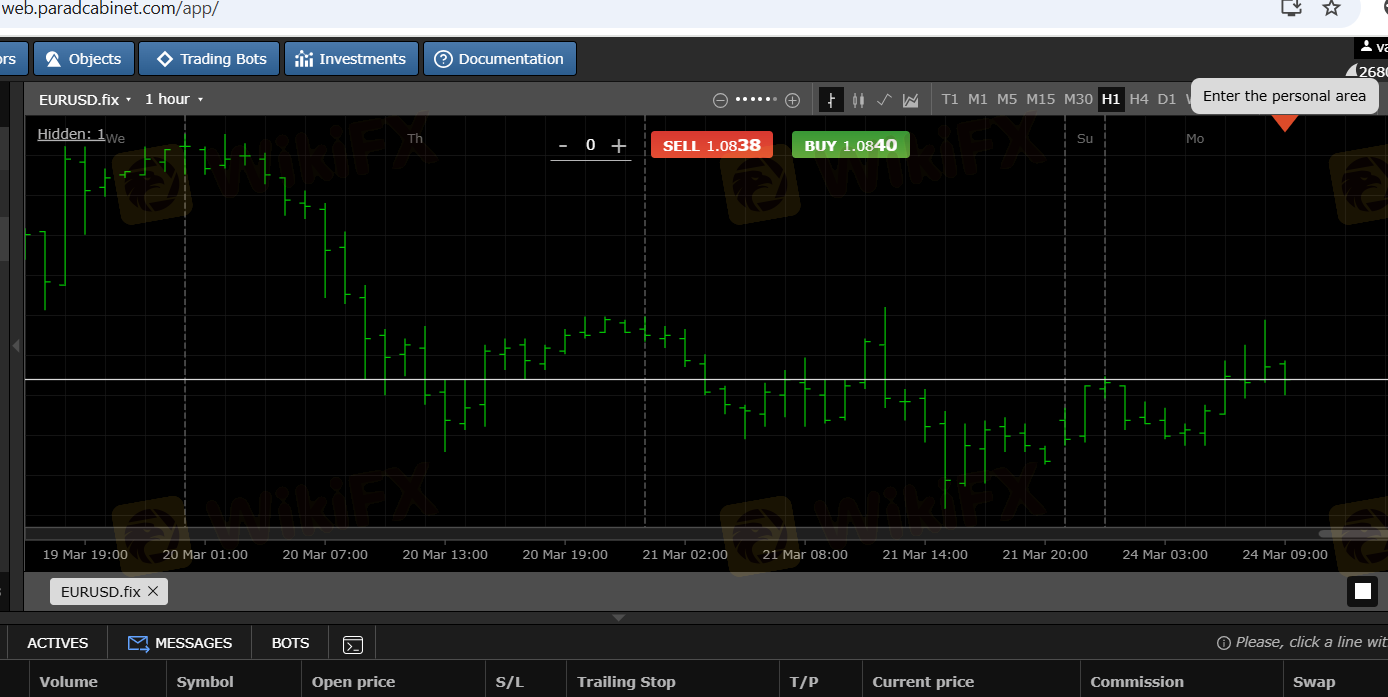Switch to the BOTS tab

[291, 643]
